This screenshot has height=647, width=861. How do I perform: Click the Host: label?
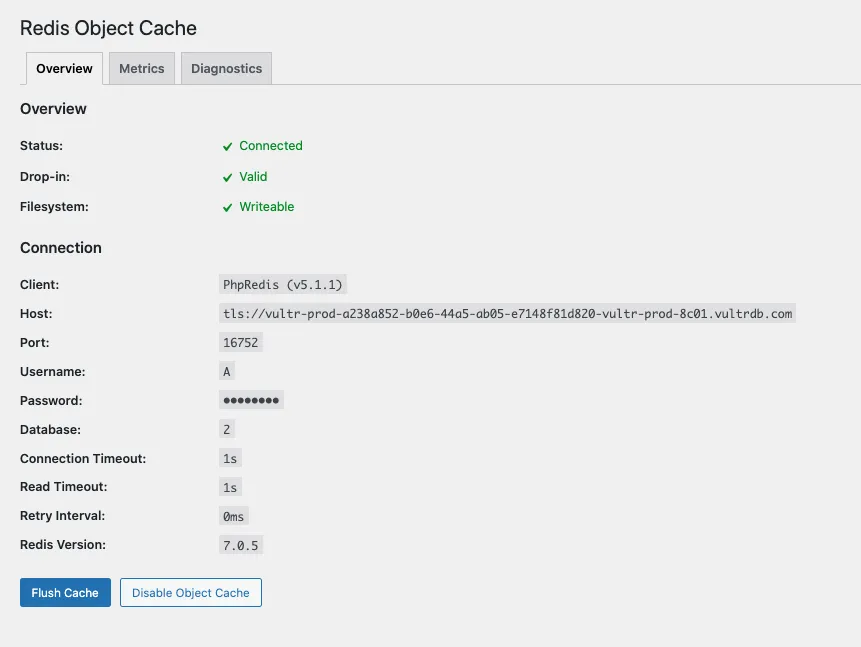[36, 314]
